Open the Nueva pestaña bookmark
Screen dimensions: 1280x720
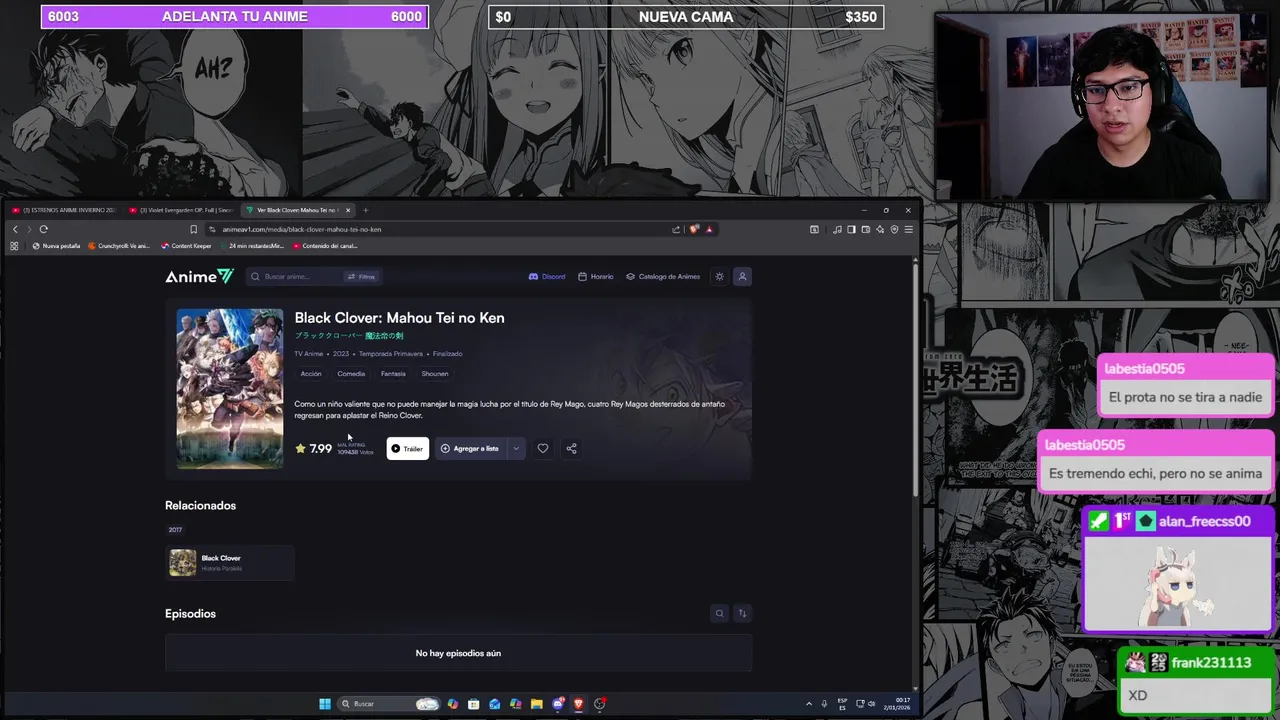click(x=56, y=246)
